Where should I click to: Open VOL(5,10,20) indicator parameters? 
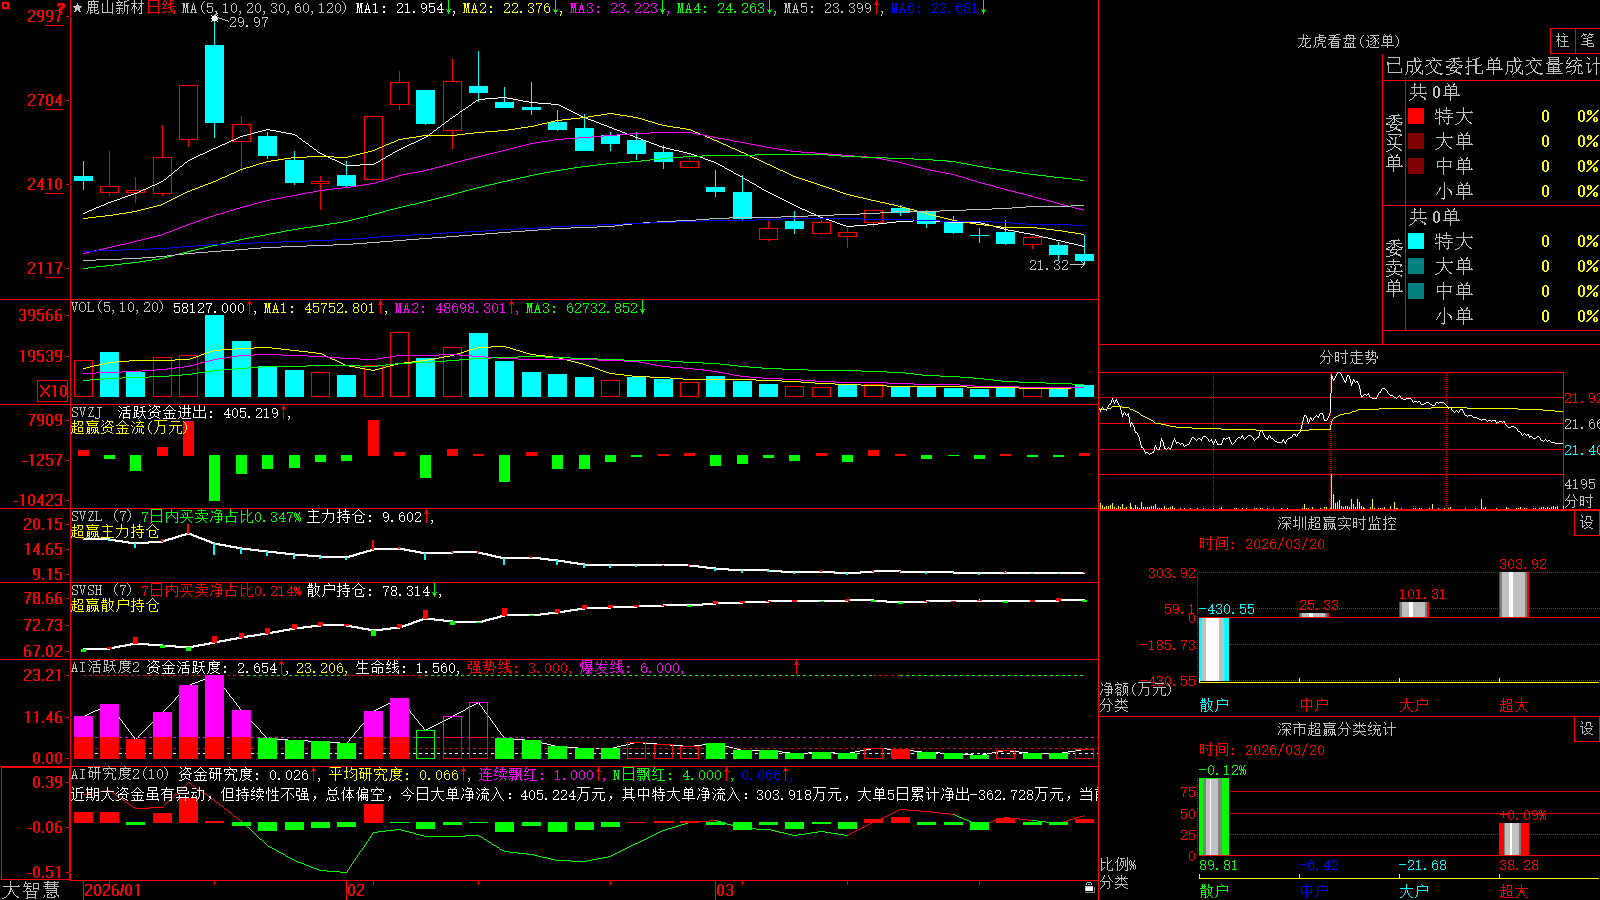point(117,308)
